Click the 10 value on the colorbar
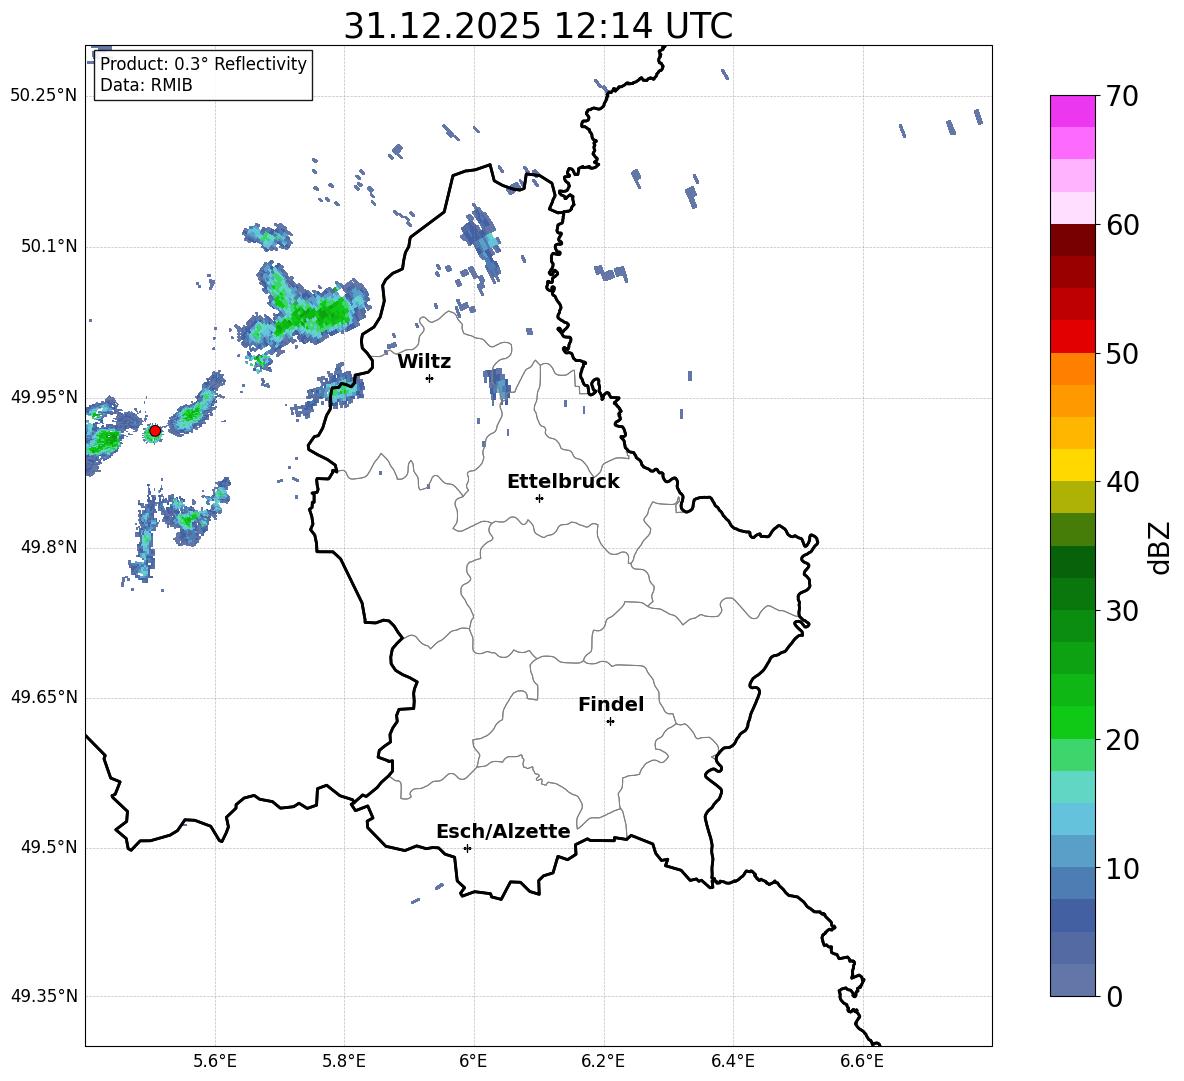Image resolution: width=1184 pixels, height=1081 pixels. point(1122,868)
